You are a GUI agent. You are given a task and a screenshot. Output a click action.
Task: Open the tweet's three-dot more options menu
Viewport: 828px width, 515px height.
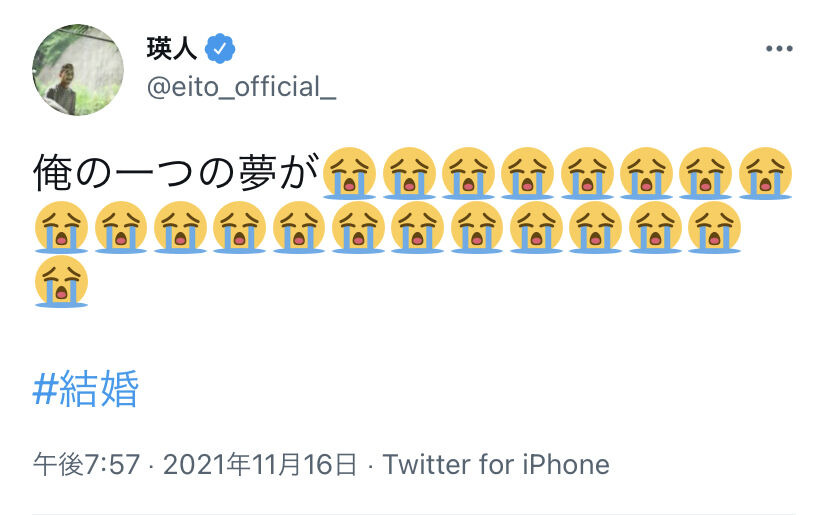pos(779,49)
